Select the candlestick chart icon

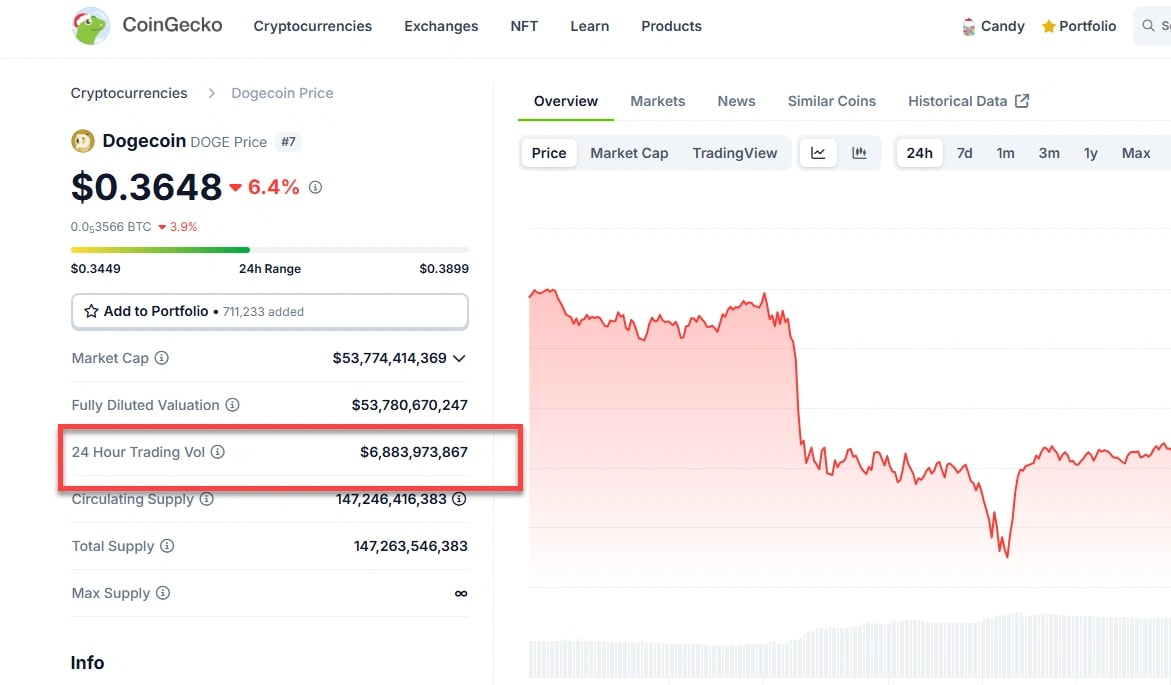coord(859,153)
